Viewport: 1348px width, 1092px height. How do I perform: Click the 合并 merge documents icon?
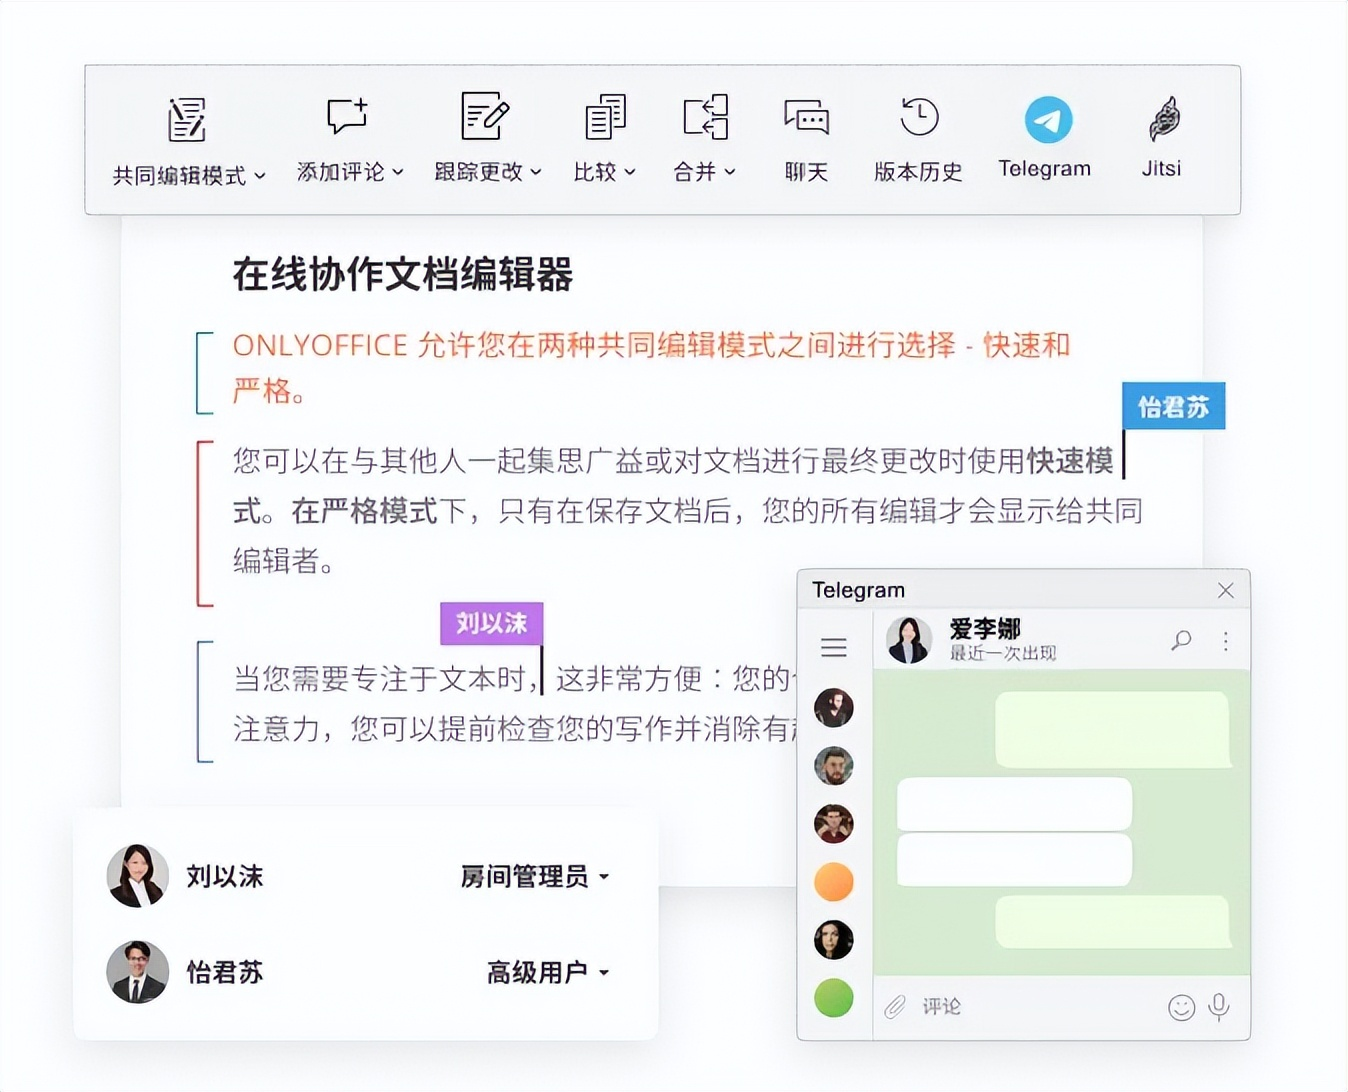(706, 117)
